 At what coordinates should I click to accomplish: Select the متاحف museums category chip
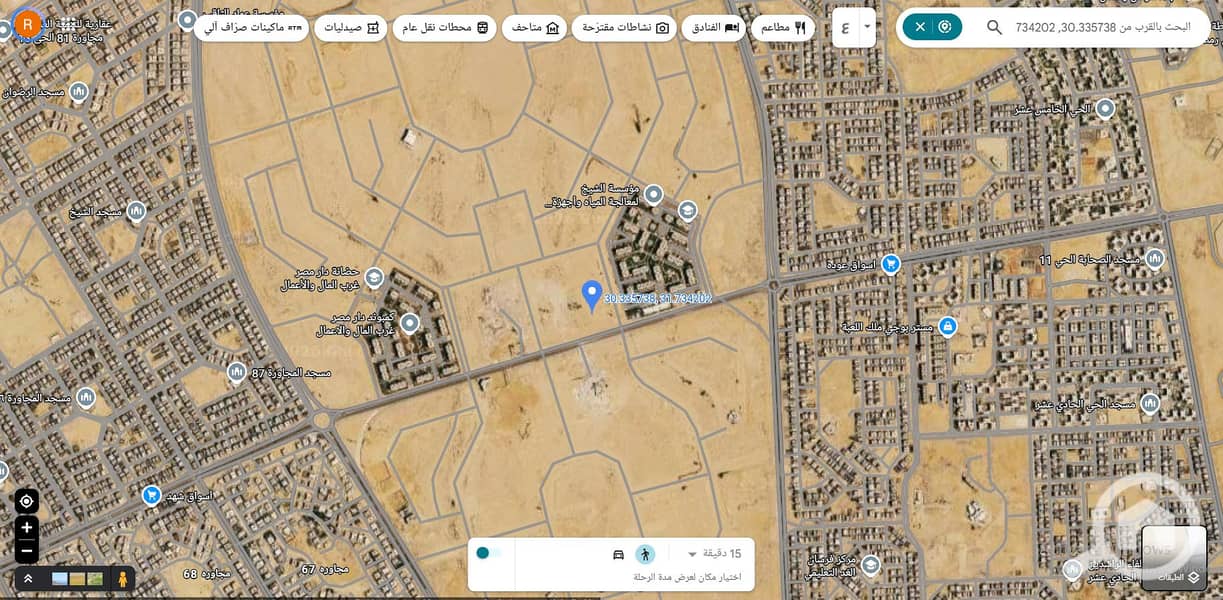coord(535,28)
